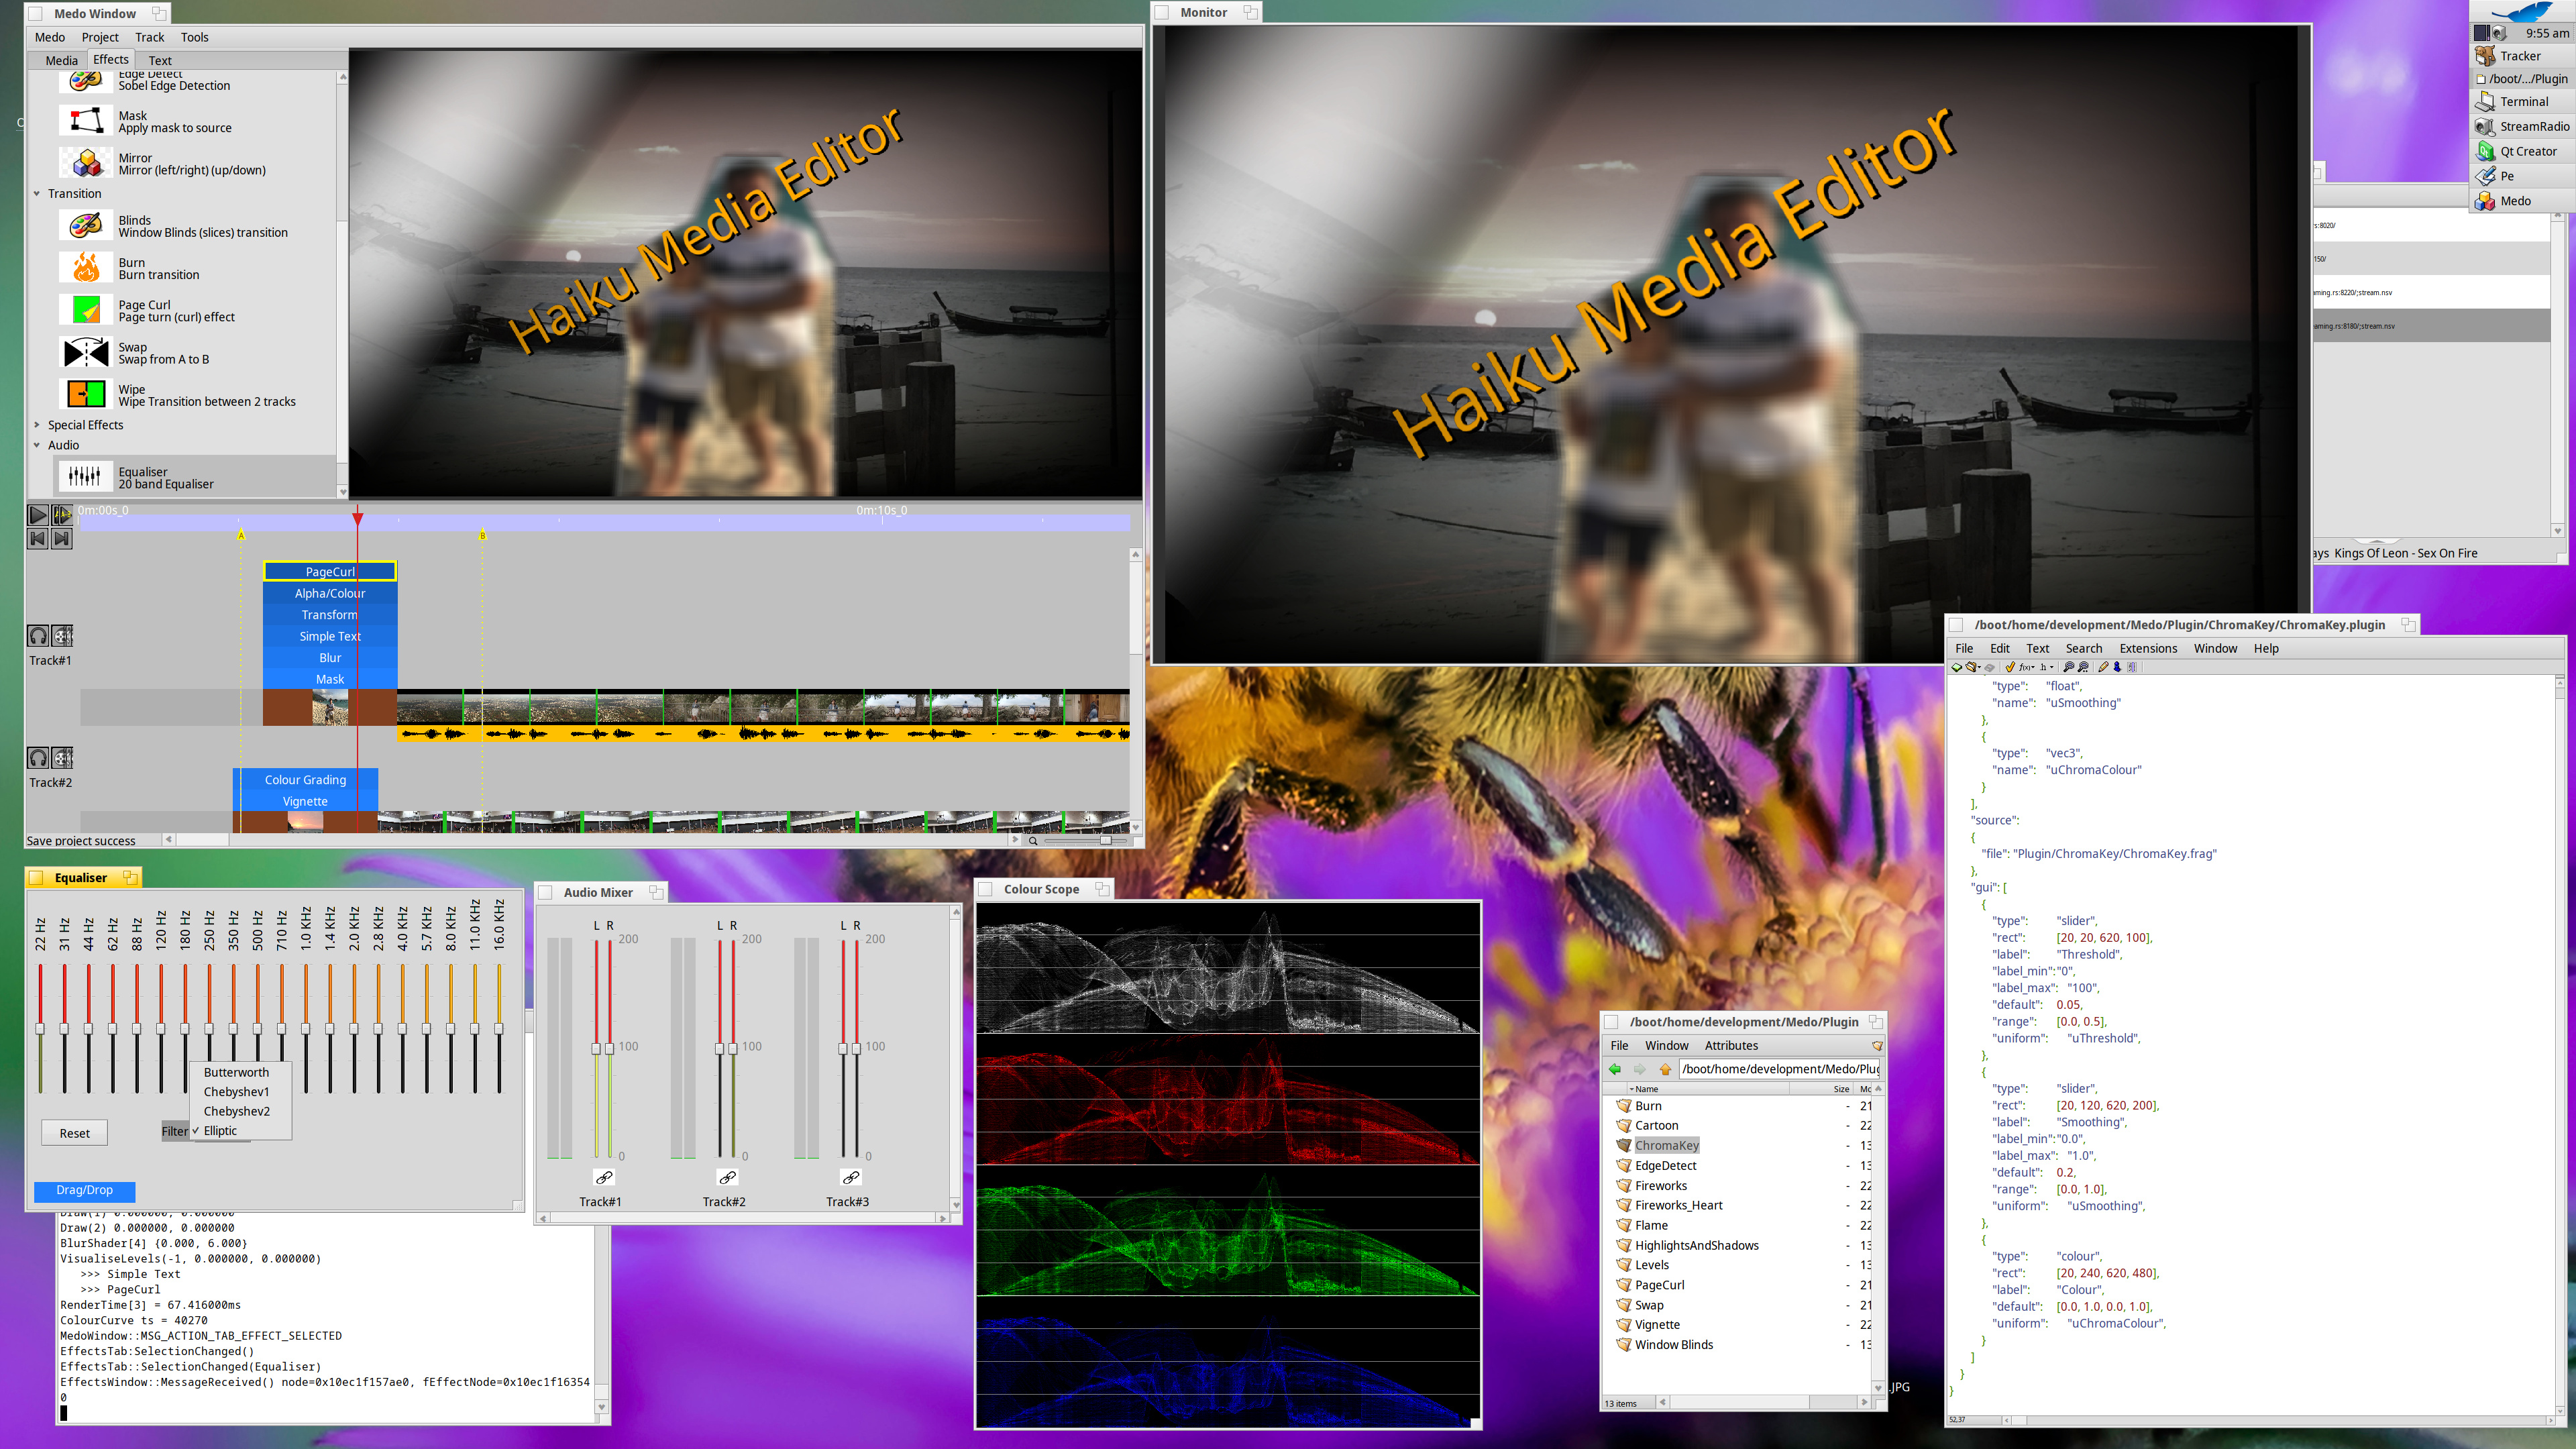Click the Reset button in Equaliser
This screenshot has width=2576, height=1449.
coord(74,1133)
